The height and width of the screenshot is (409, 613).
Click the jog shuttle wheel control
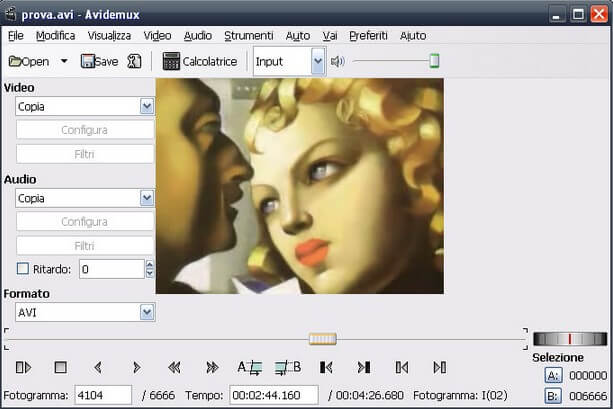[x=570, y=339]
